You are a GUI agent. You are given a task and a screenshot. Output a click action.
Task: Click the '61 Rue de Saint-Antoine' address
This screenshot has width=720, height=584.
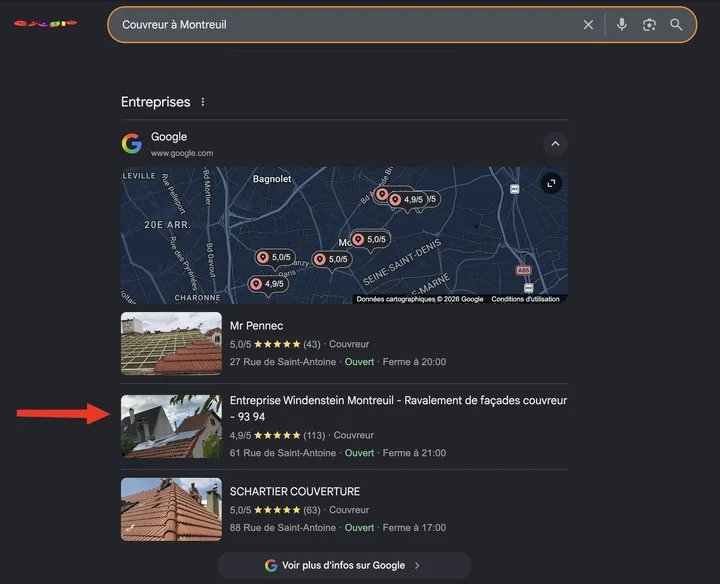click(x=282, y=453)
